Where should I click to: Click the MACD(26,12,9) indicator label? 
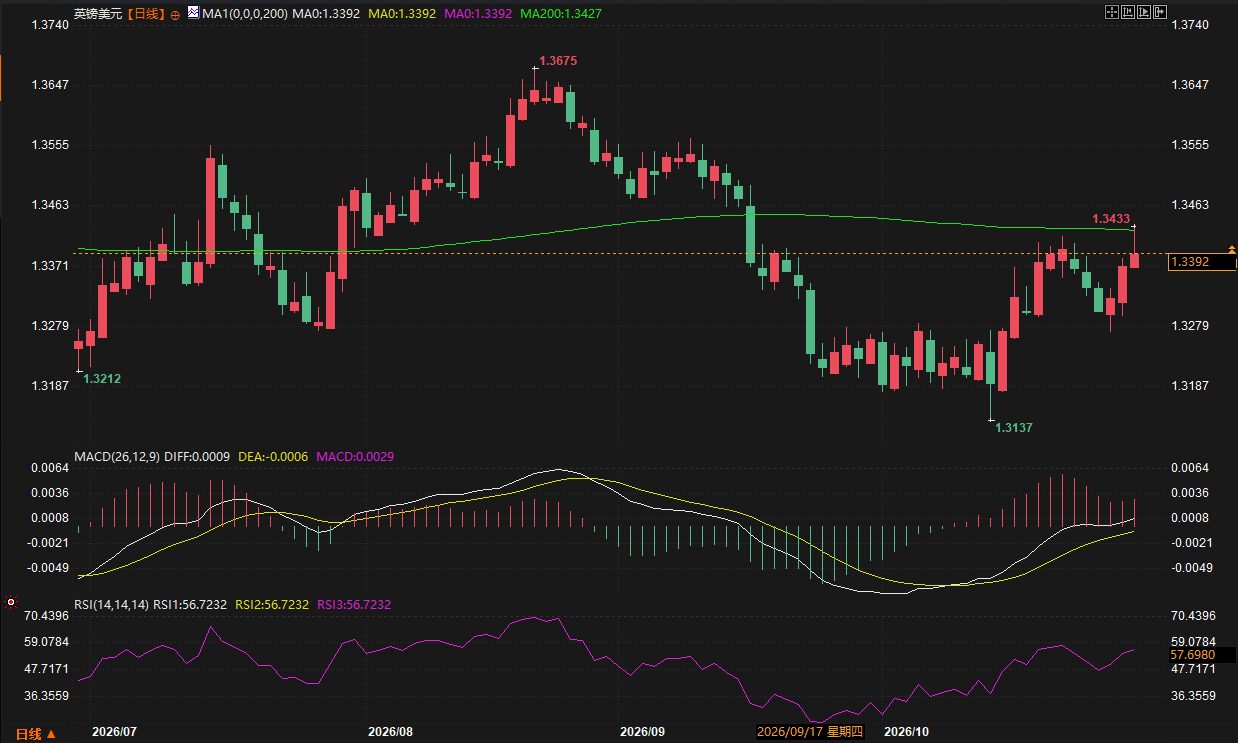click(x=118, y=457)
